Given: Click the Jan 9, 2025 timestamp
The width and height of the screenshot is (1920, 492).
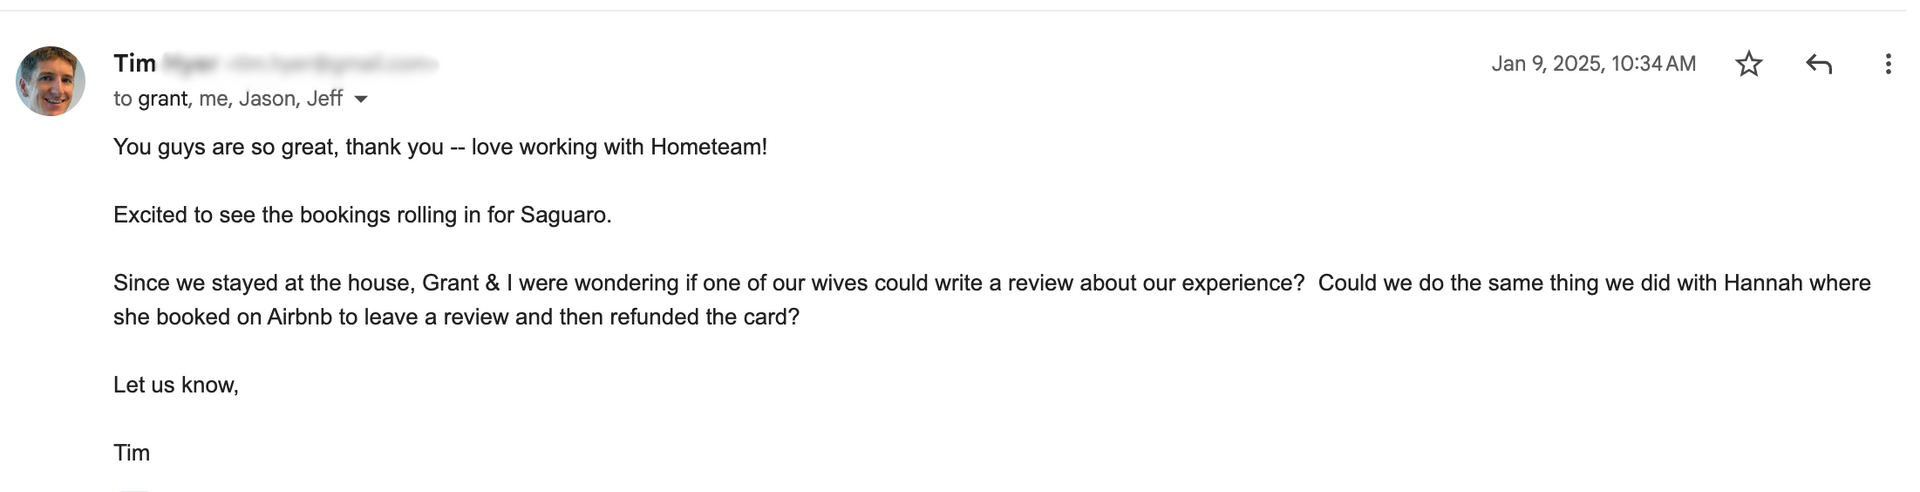Looking at the screenshot, I should 1593,64.
